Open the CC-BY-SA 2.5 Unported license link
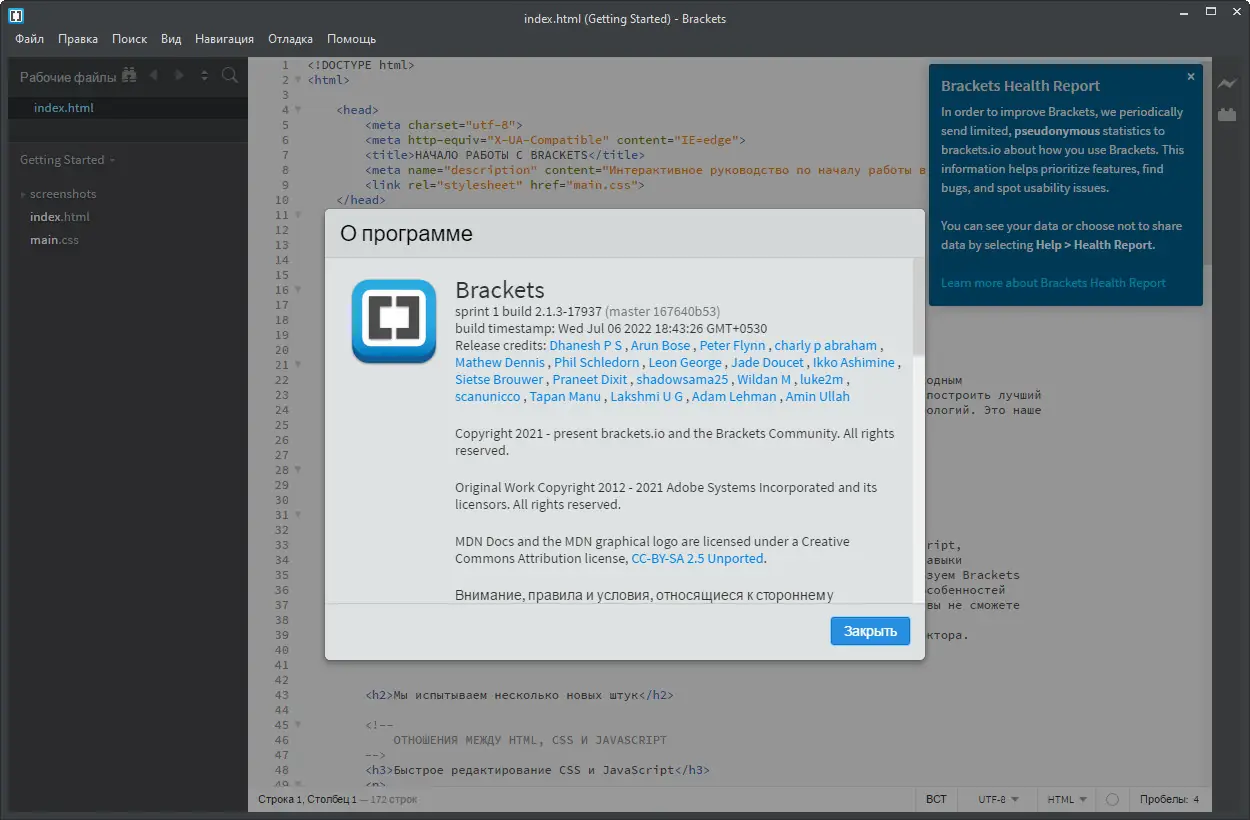1250x820 pixels. (697, 558)
